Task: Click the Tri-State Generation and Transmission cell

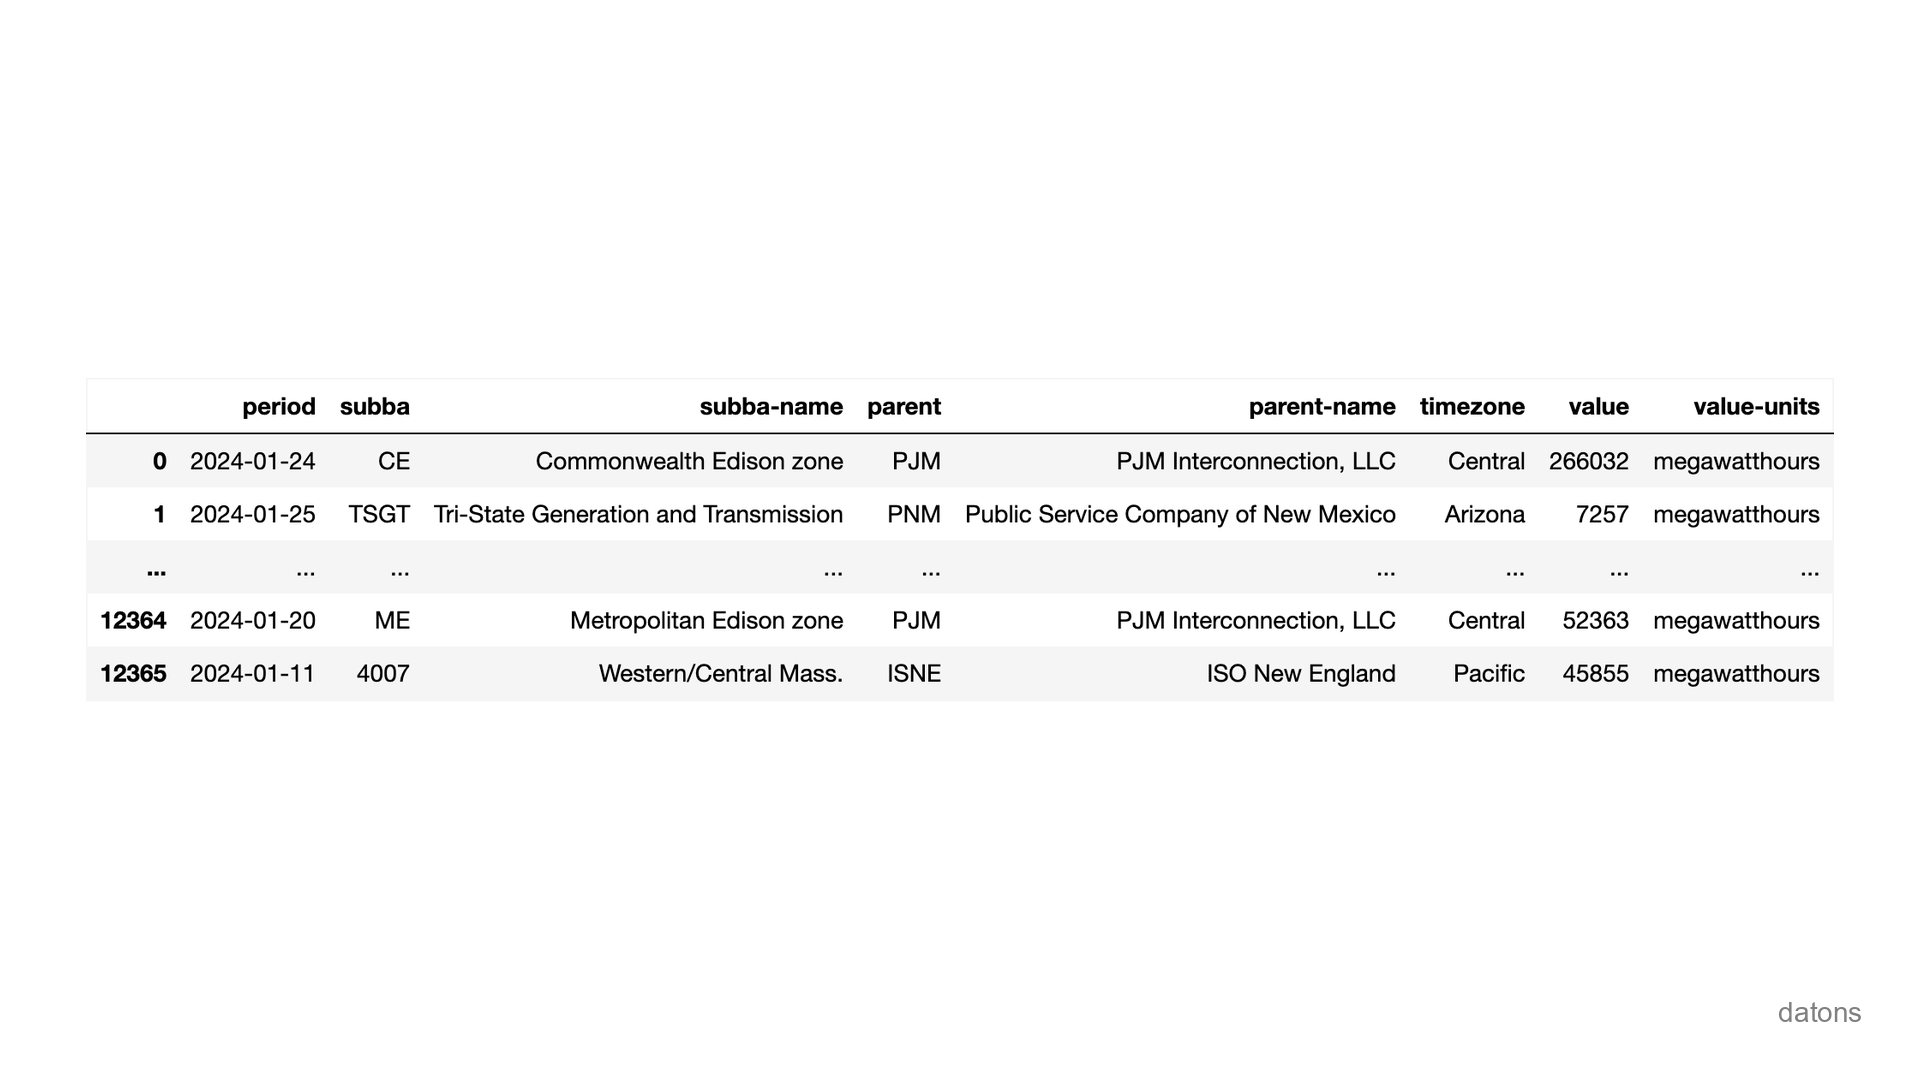Action: [x=638, y=514]
